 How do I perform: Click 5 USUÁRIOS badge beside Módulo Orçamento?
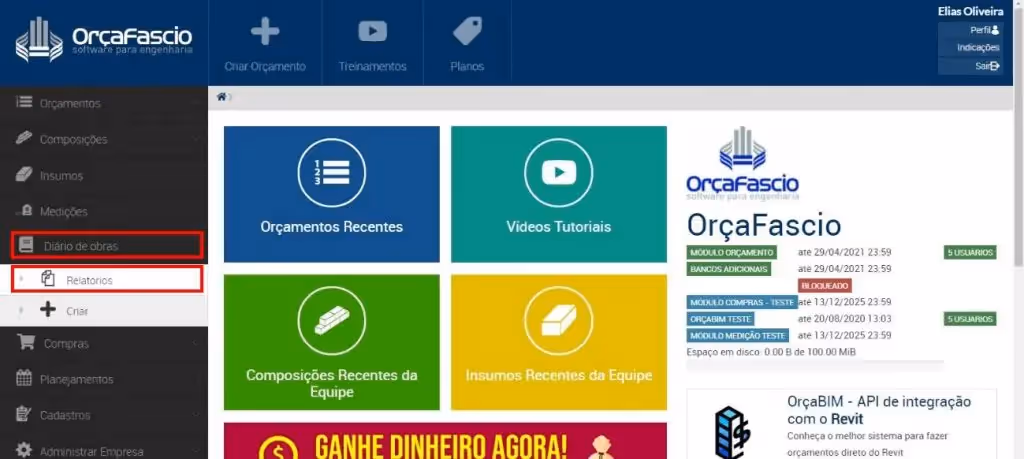970,253
